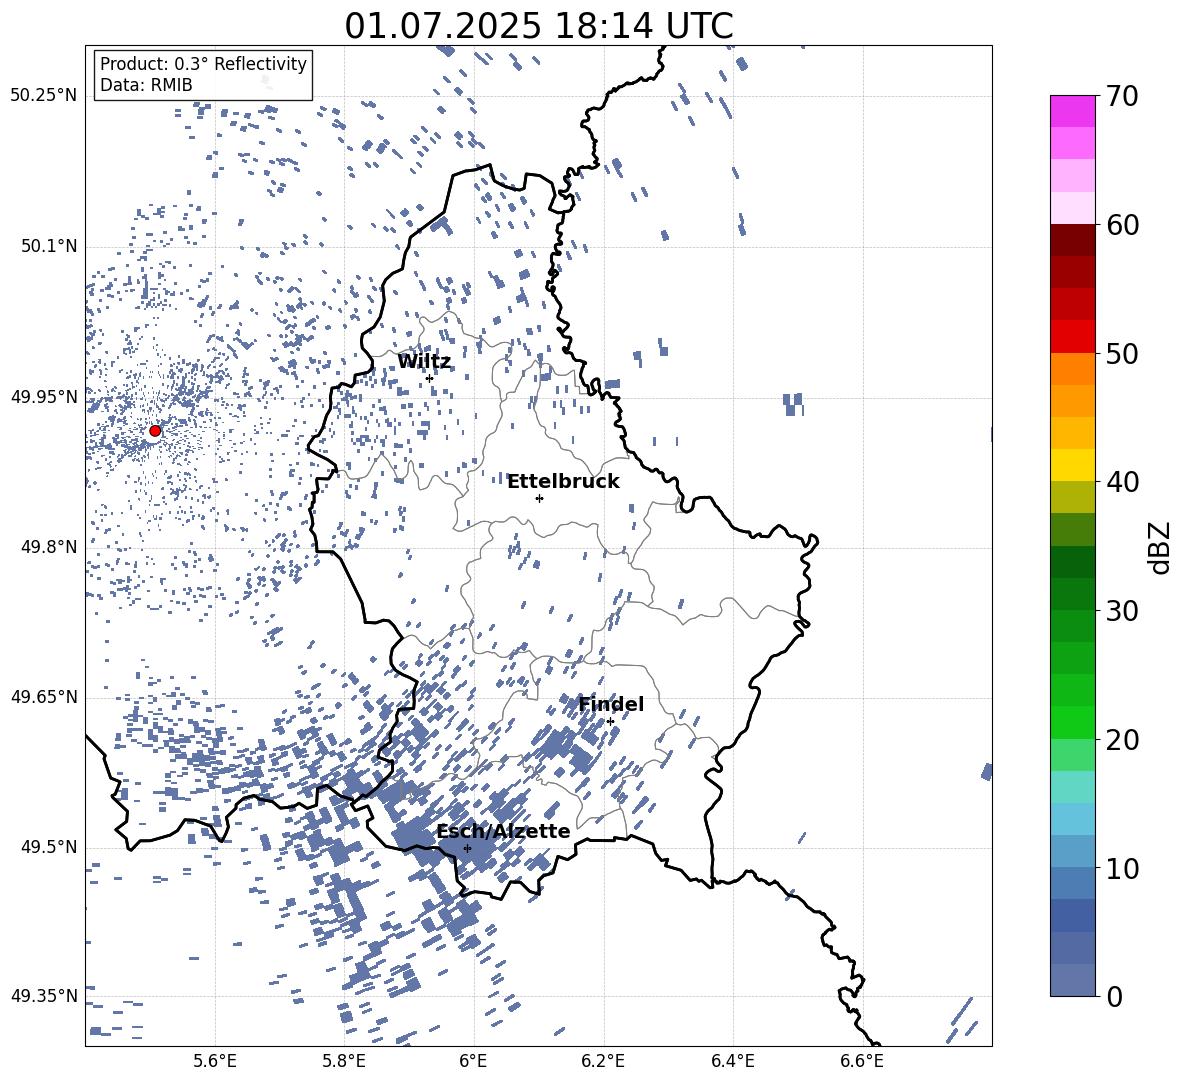
Task: Click the 49.8°N latitude label
Action: point(49,547)
